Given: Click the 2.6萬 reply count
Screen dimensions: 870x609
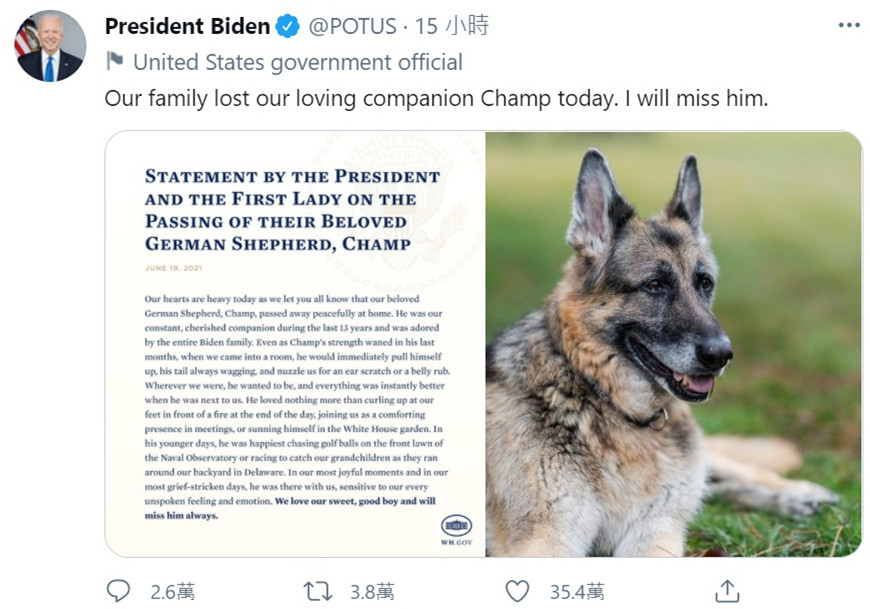Looking at the screenshot, I should click(173, 592).
